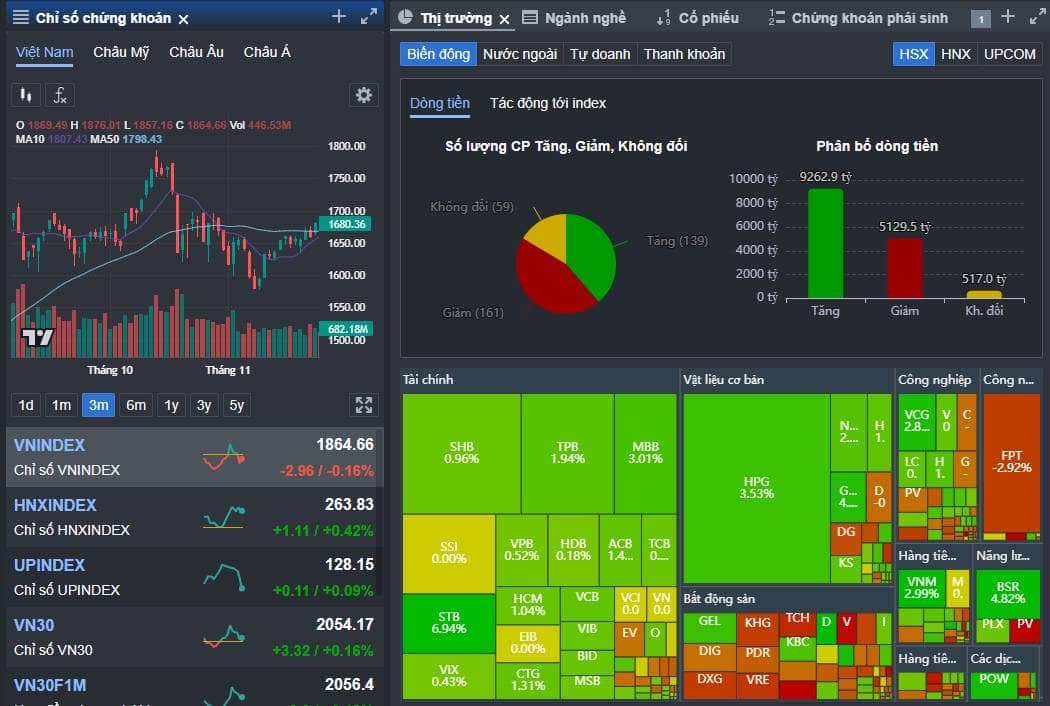The height and width of the screenshot is (706, 1050).
Task: Select the Biến động button
Action: (439, 54)
